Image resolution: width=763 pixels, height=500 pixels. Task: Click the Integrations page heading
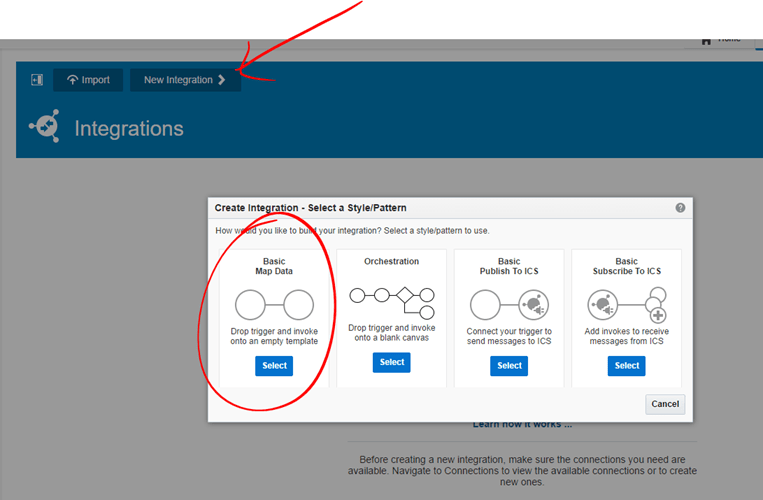coord(129,129)
